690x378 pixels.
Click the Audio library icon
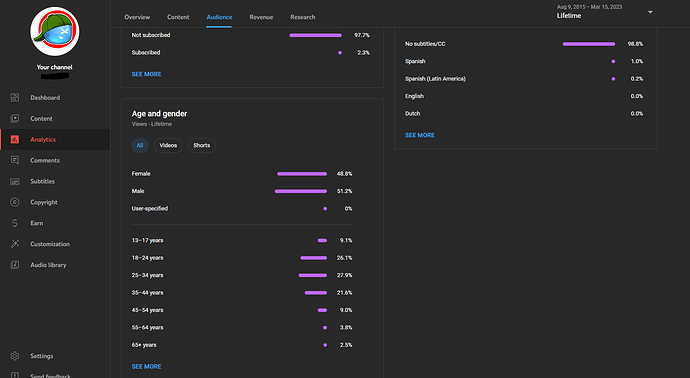(15, 265)
